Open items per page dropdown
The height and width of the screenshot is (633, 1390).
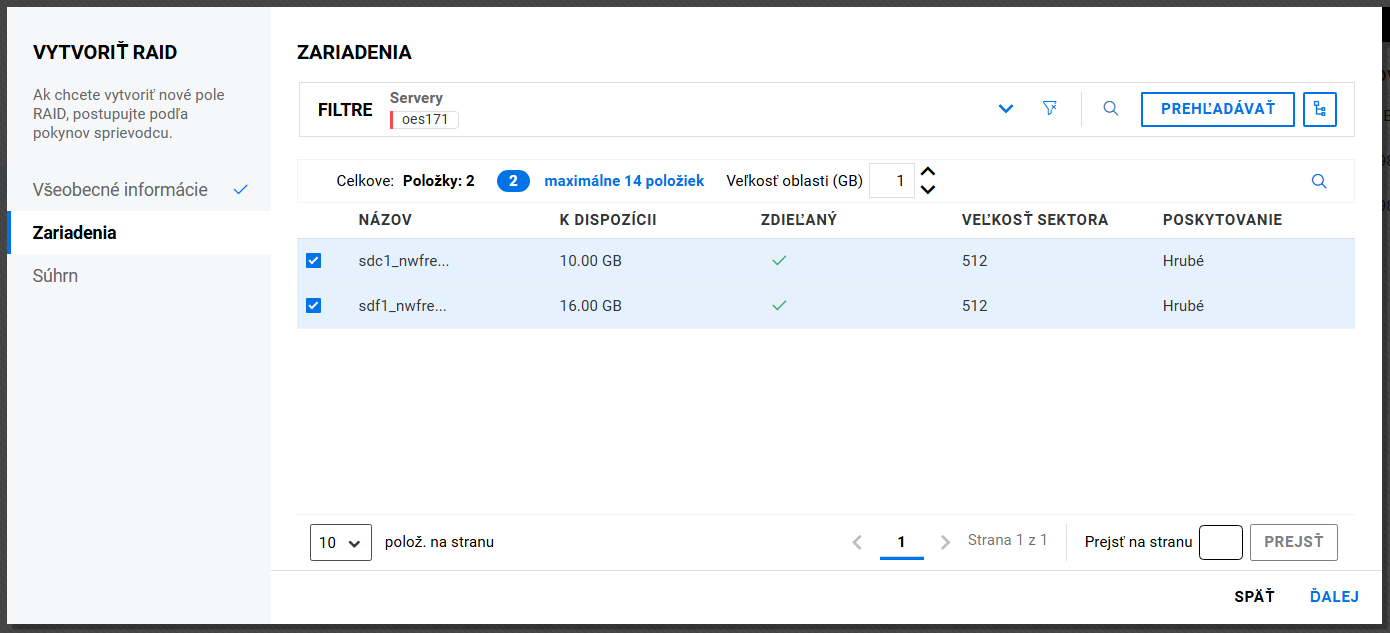(340, 542)
